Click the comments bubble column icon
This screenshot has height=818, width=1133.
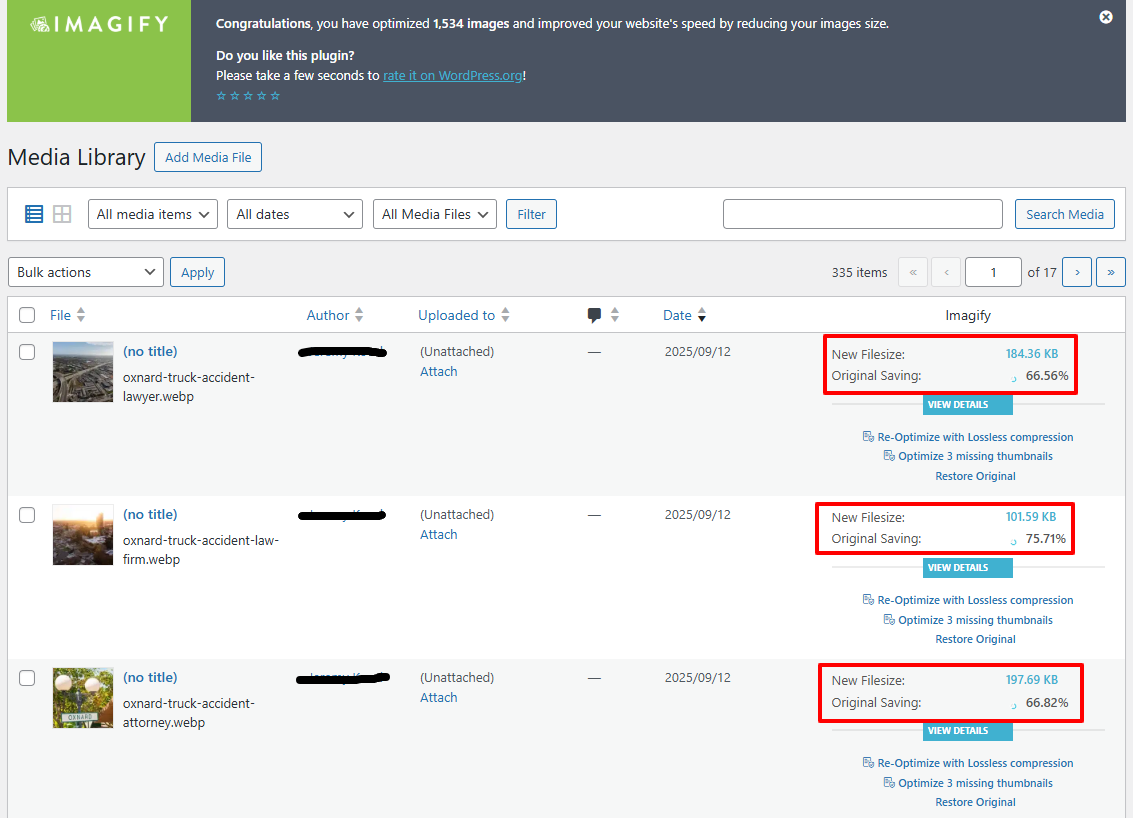(594, 315)
